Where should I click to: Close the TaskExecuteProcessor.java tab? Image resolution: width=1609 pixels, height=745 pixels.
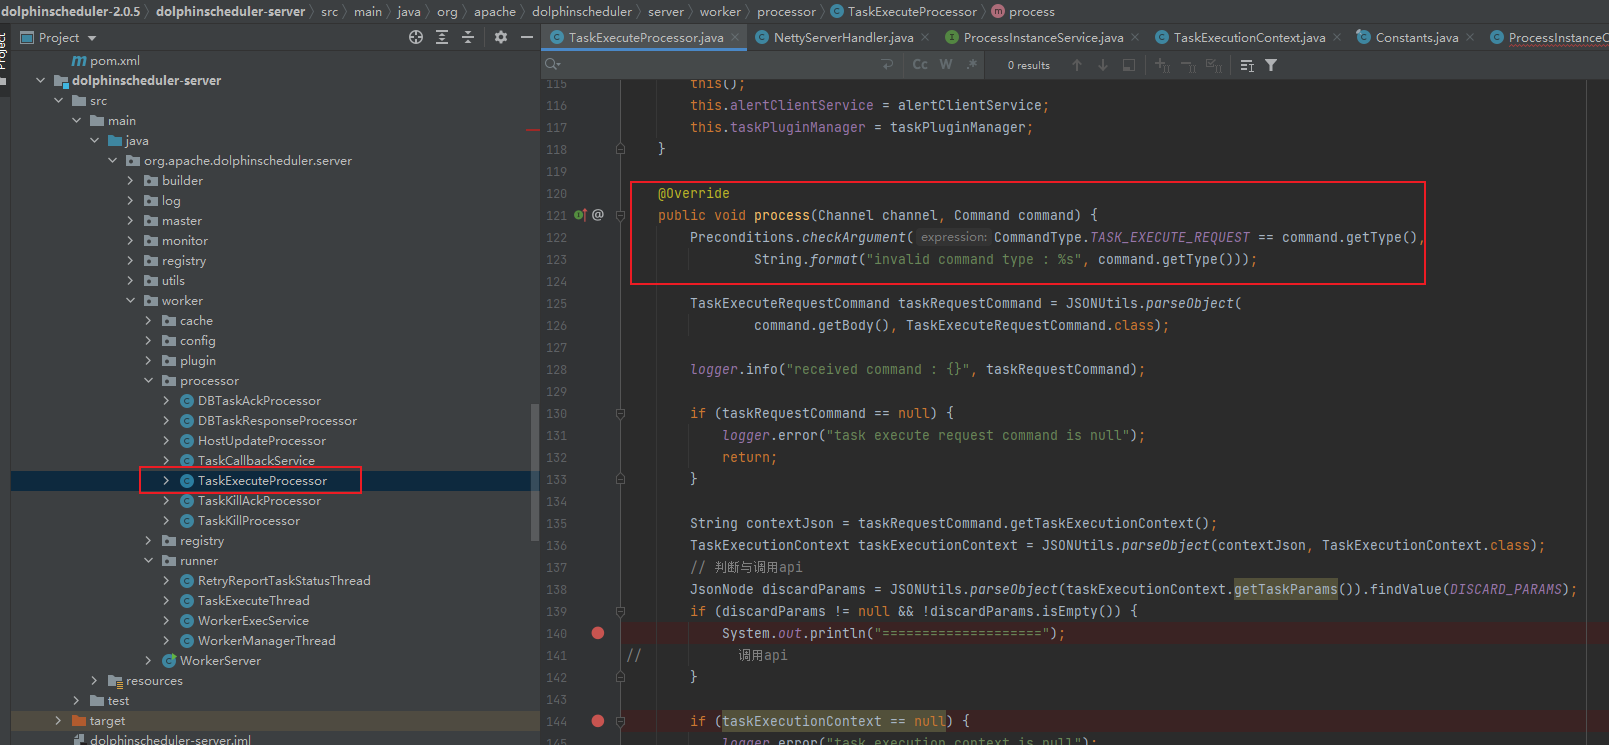pos(735,38)
